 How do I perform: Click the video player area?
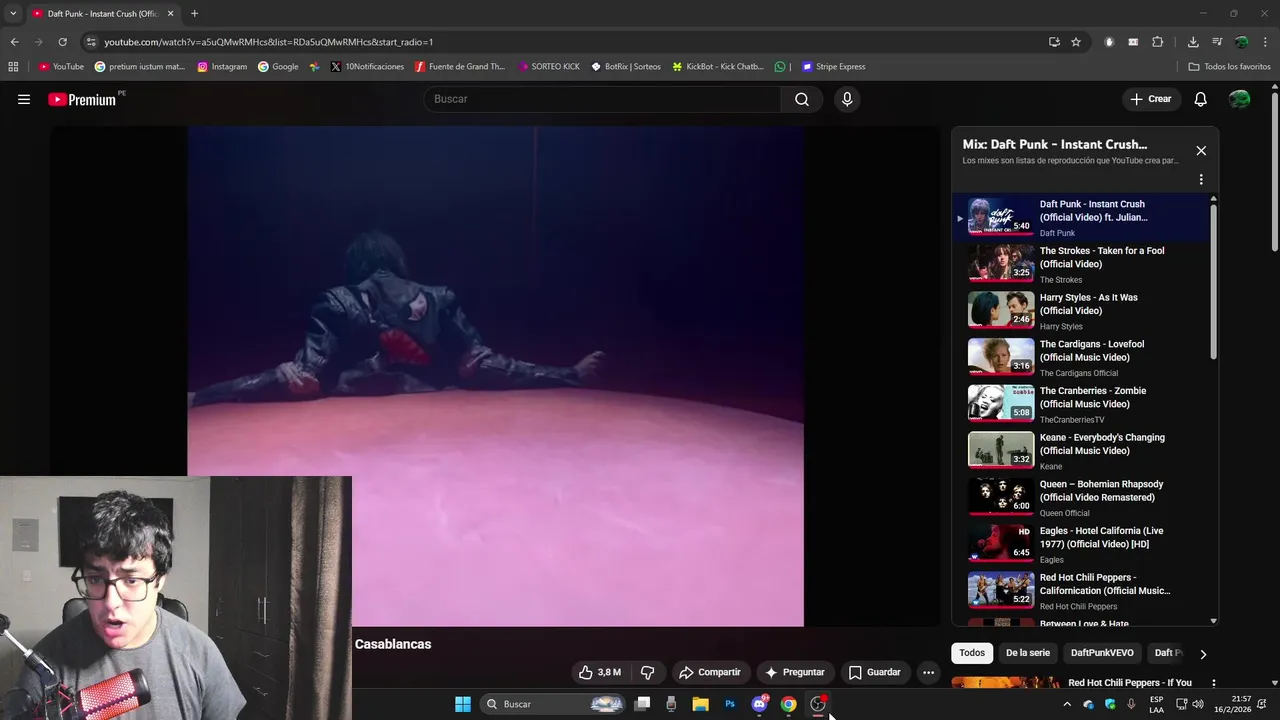pyautogui.click(x=495, y=376)
